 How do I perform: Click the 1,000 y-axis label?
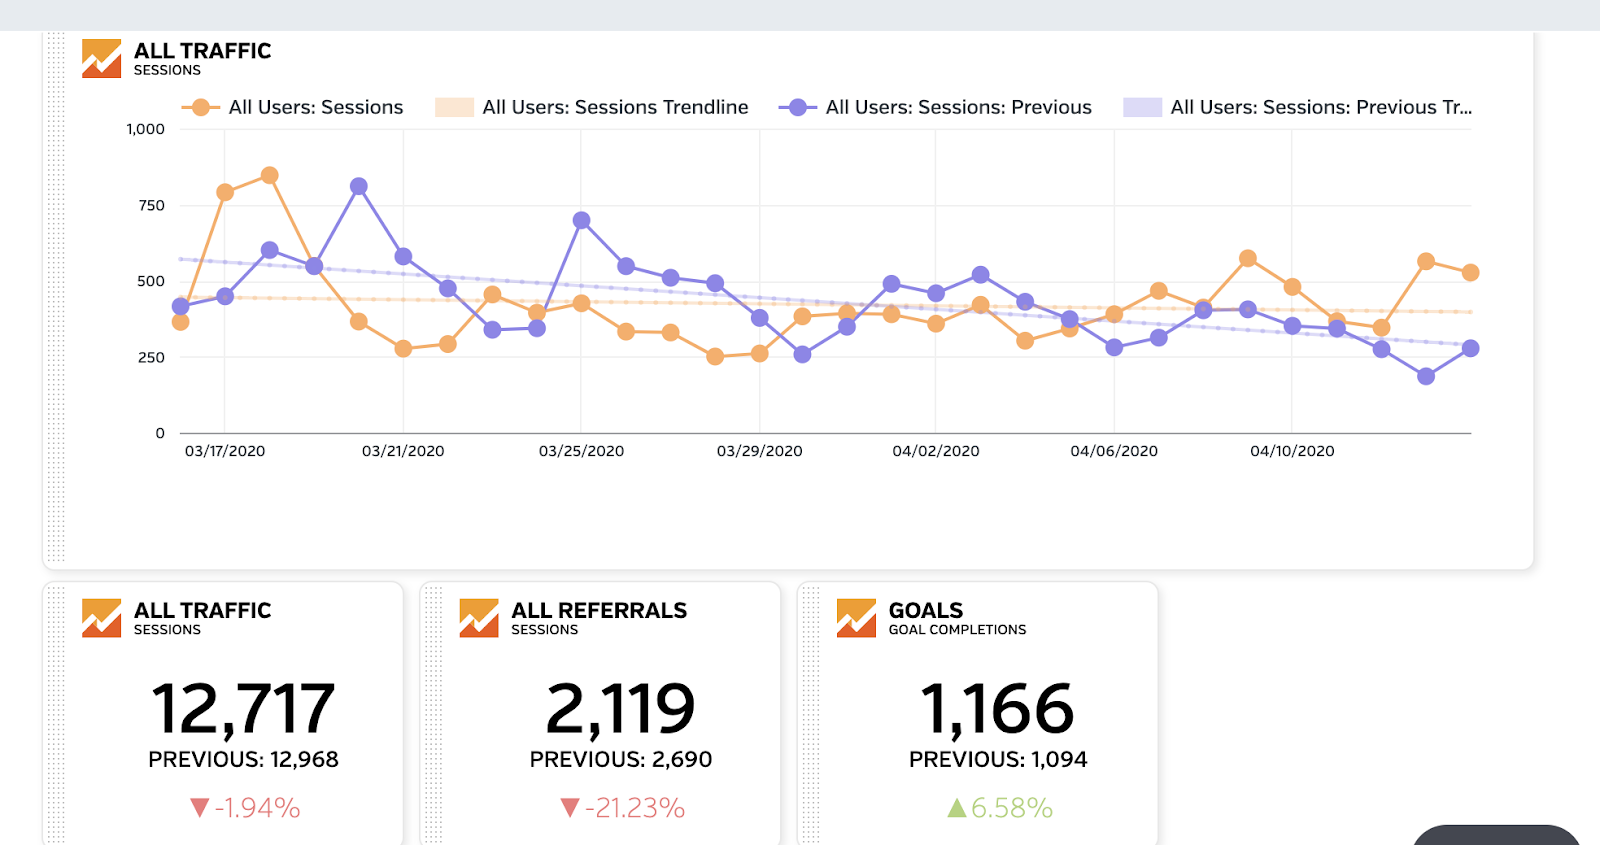pos(146,129)
